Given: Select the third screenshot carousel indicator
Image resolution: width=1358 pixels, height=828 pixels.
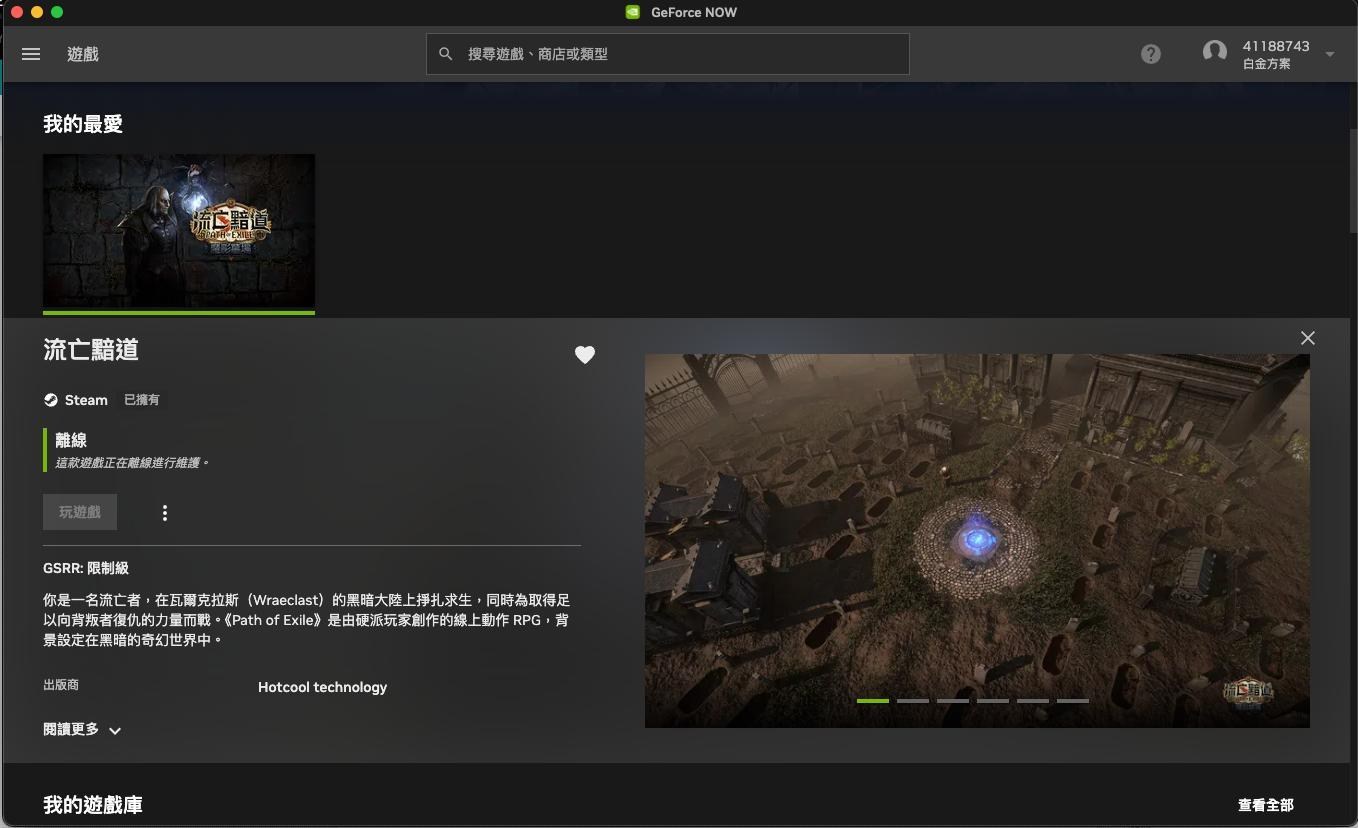Looking at the screenshot, I should click(953, 701).
